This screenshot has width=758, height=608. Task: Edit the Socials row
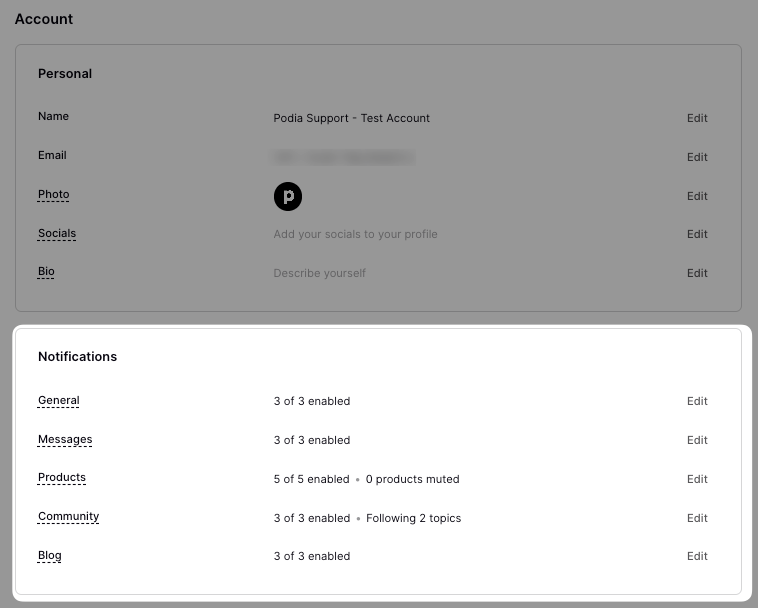pos(697,234)
